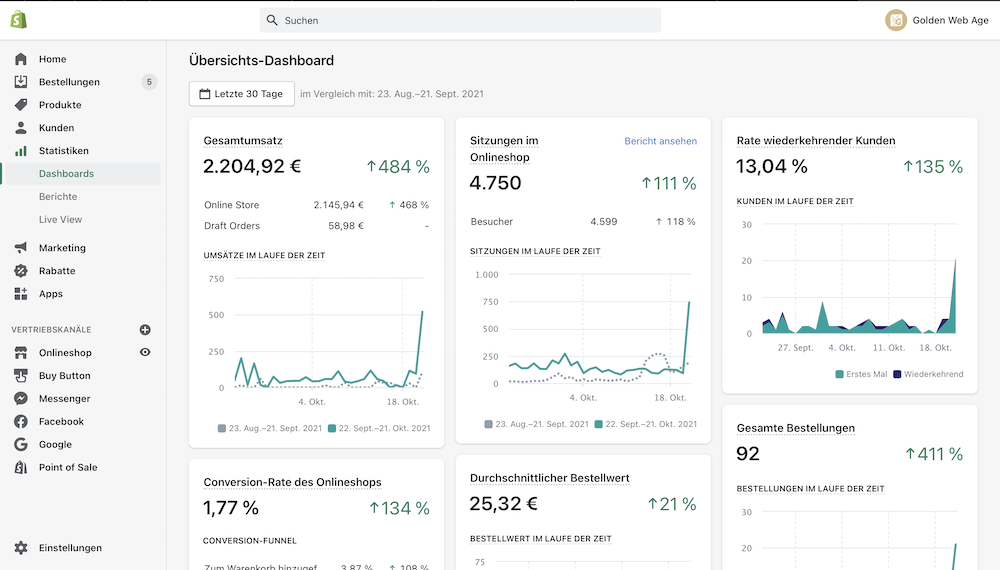Click the Apps grid icon

(x=21, y=293)
